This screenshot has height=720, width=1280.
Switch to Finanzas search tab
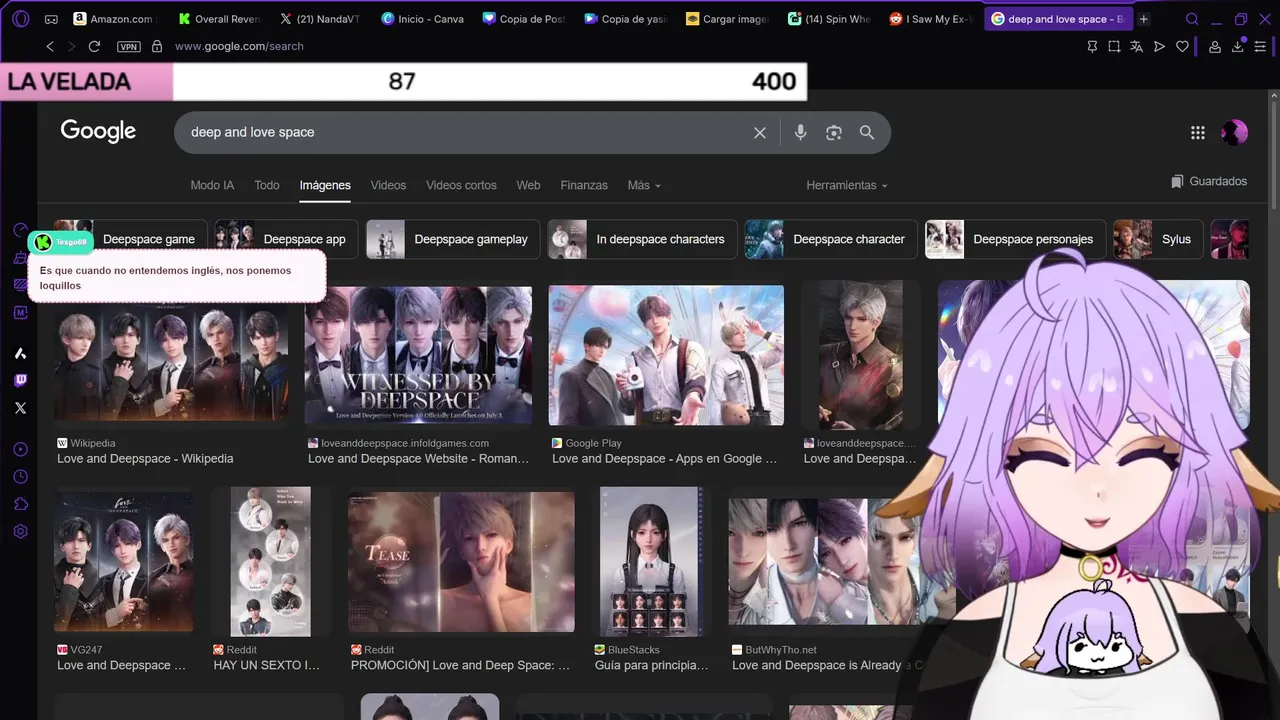[x=584, y=185]
